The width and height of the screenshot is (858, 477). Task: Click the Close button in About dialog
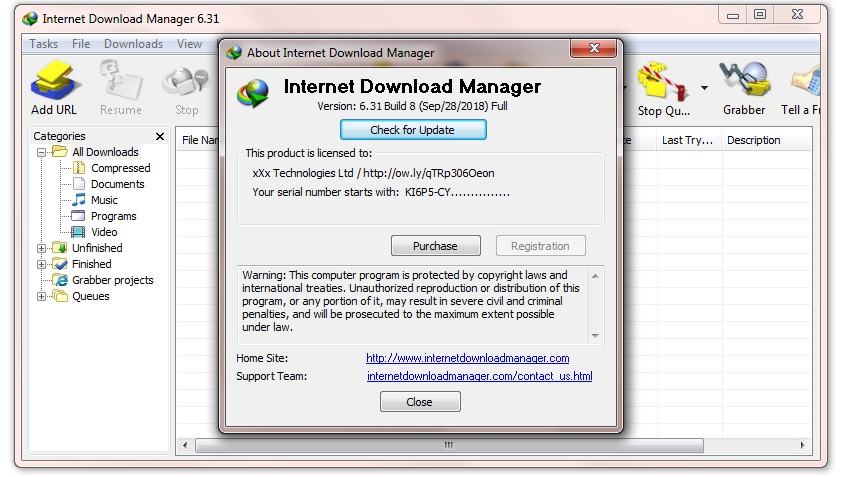click(x=420, y=402)
